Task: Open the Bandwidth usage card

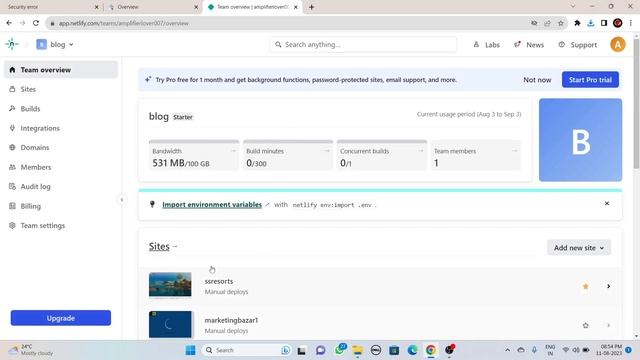Action: pos(194,155)
